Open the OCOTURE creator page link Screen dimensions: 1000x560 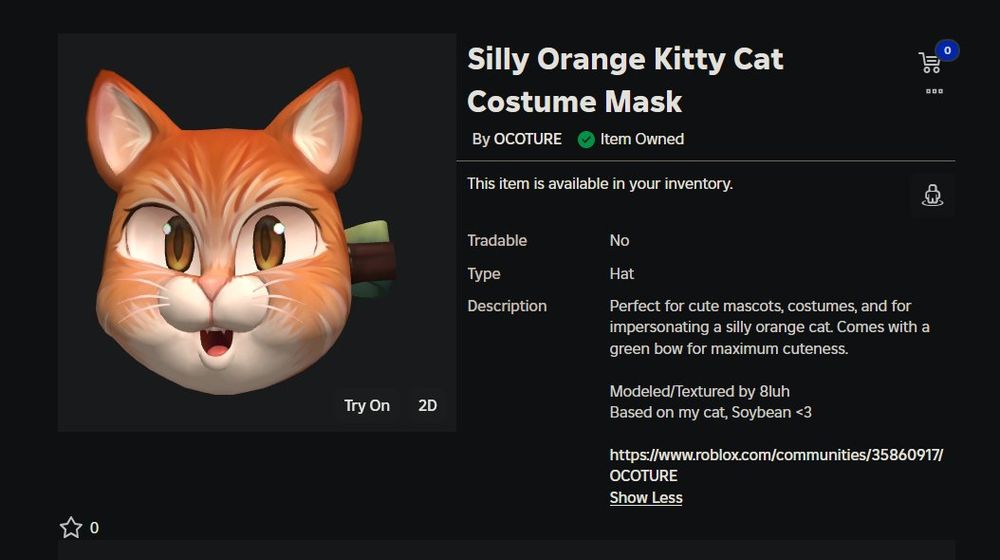point(527,139)
